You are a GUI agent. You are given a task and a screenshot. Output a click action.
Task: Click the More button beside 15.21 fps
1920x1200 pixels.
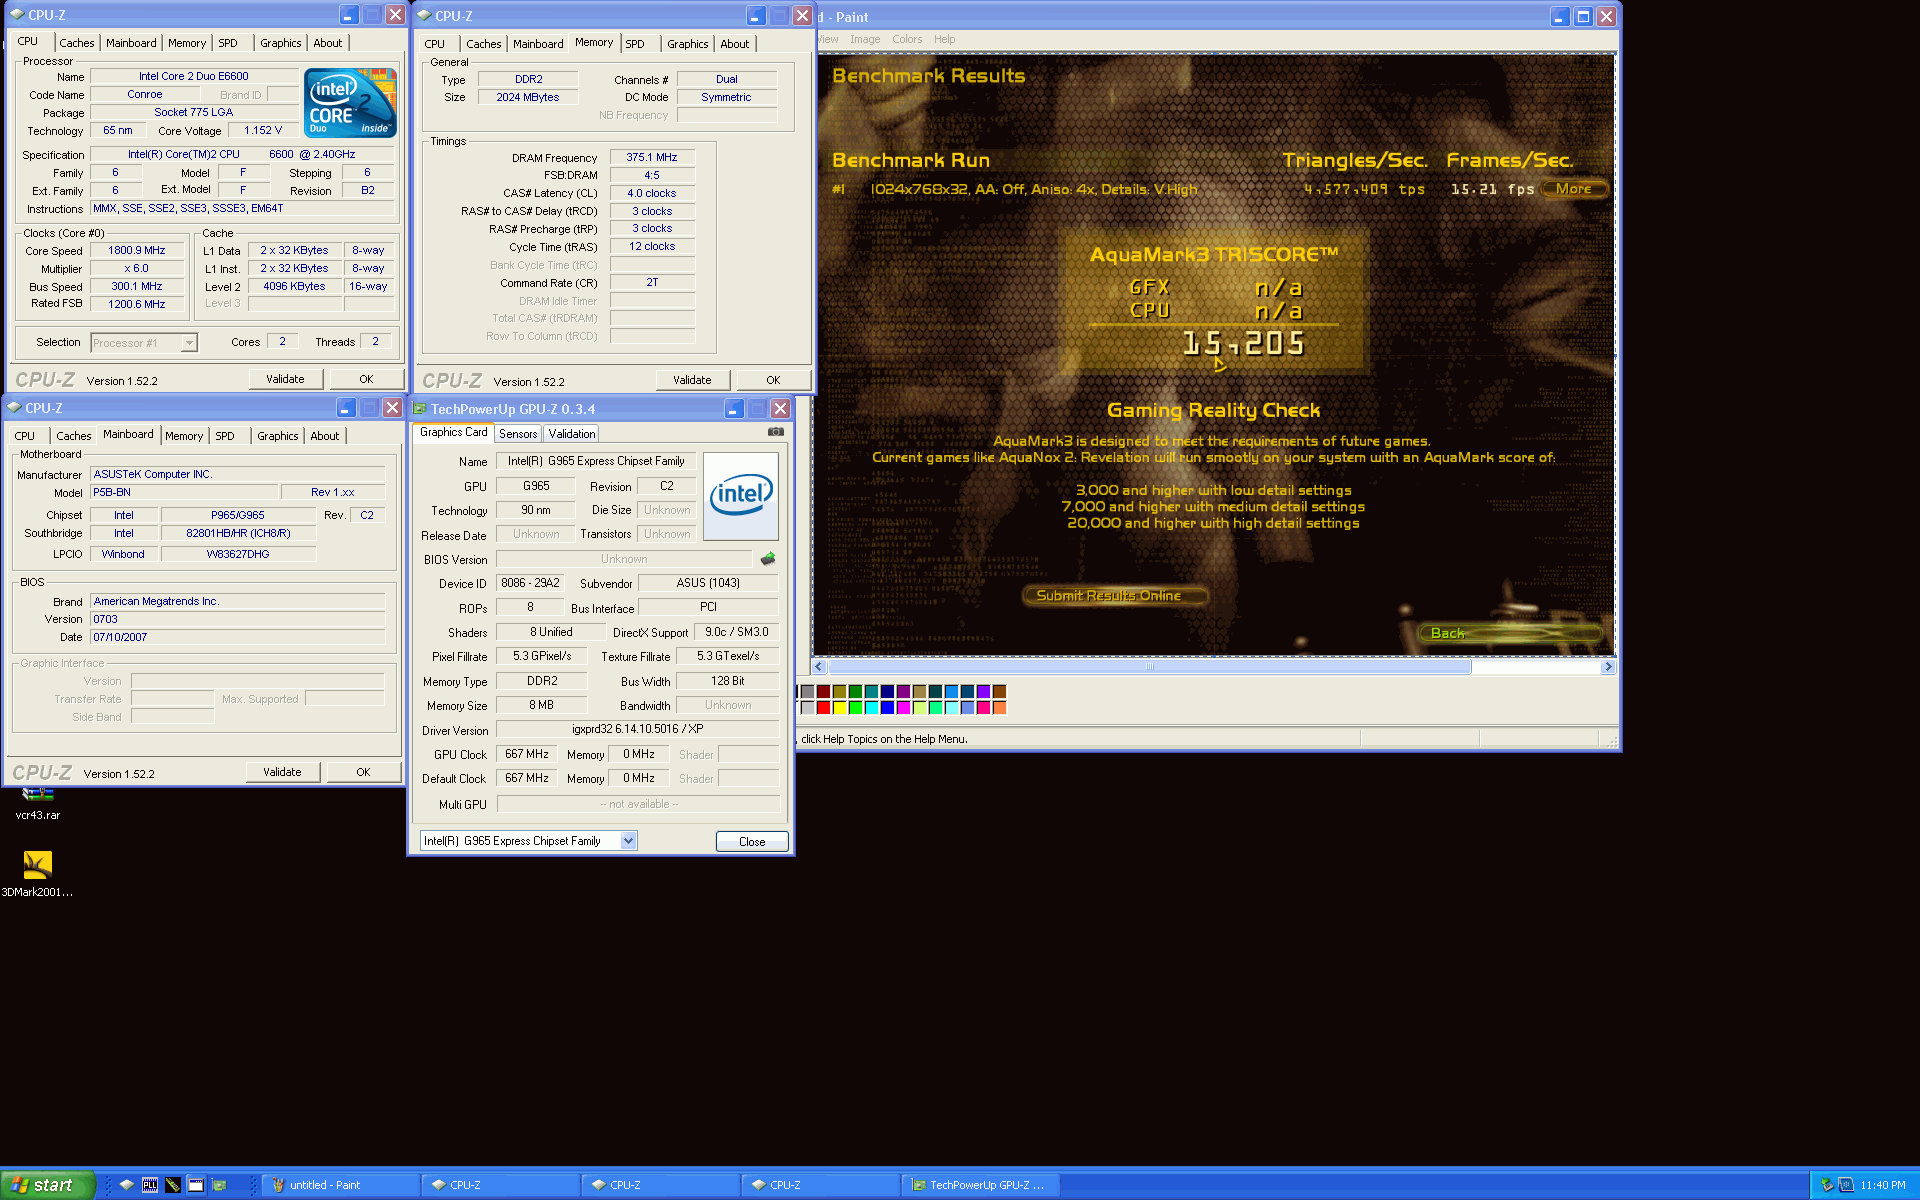[1573, 189]
